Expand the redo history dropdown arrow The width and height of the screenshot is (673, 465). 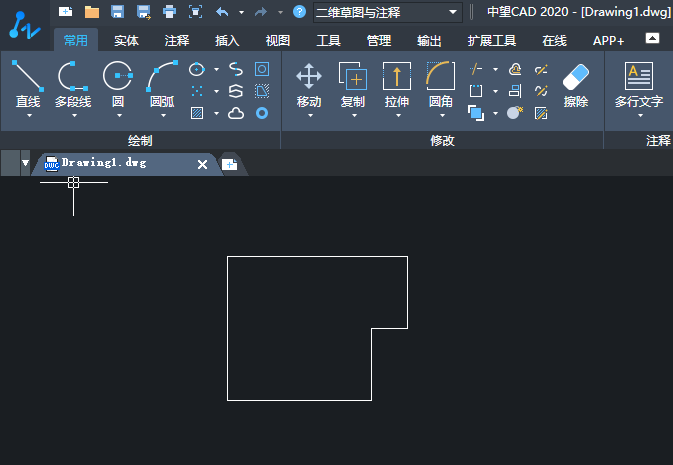[280, 12]
